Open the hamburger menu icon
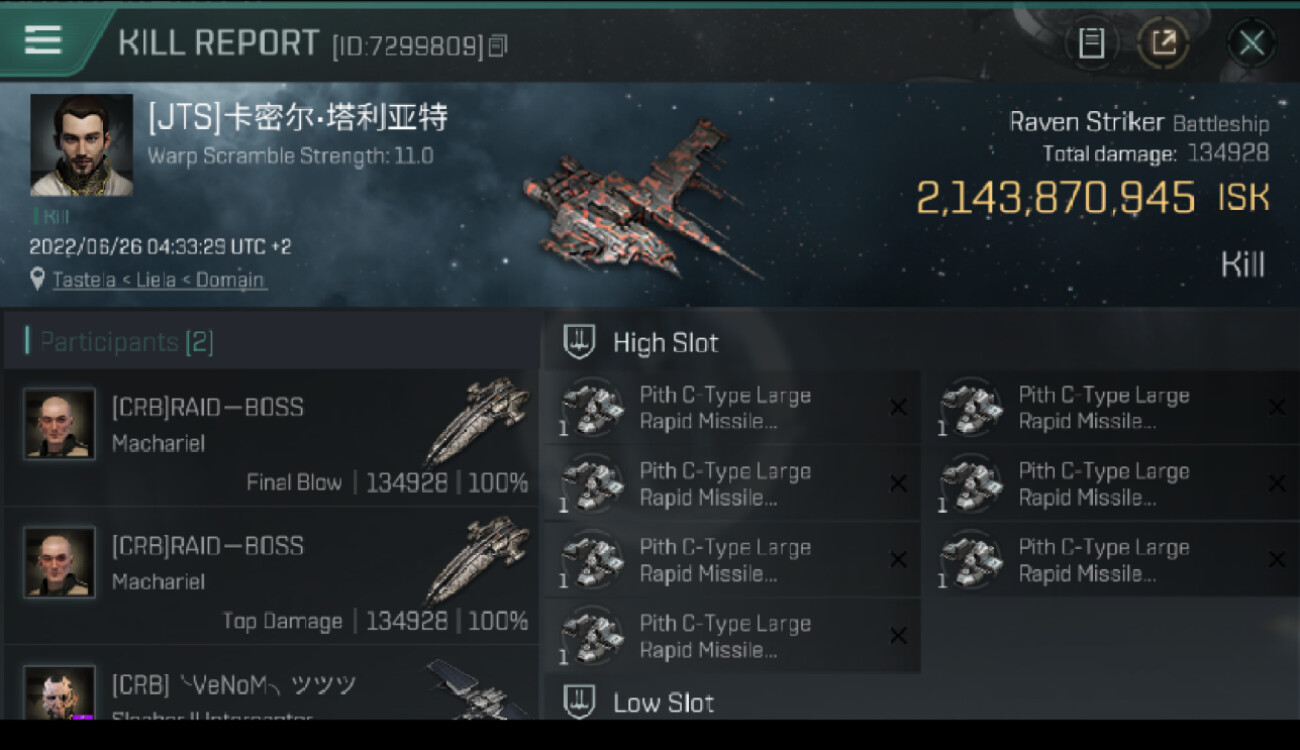This screenshot has width=1300, height=750. pos(43,40)
